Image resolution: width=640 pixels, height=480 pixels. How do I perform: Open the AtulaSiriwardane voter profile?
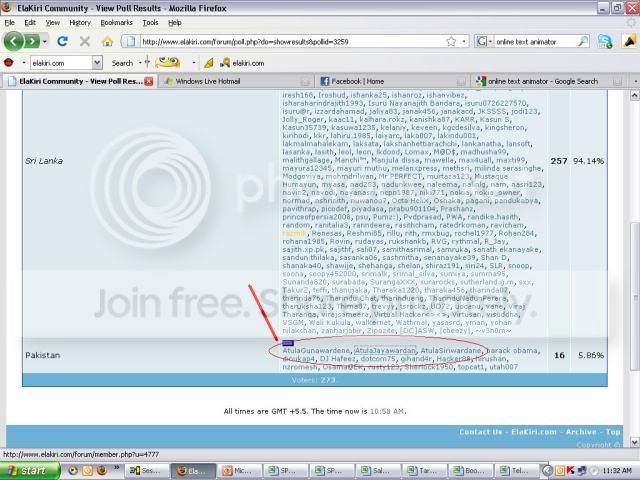(451, 351)
